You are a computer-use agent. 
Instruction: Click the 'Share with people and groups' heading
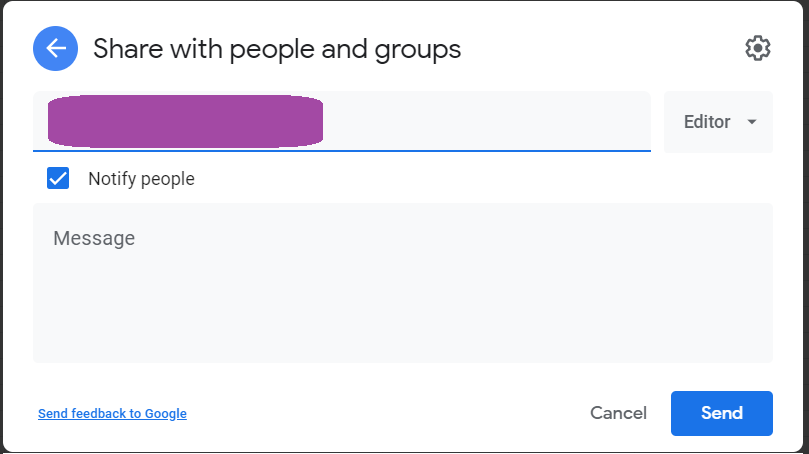tap(277, 48)
